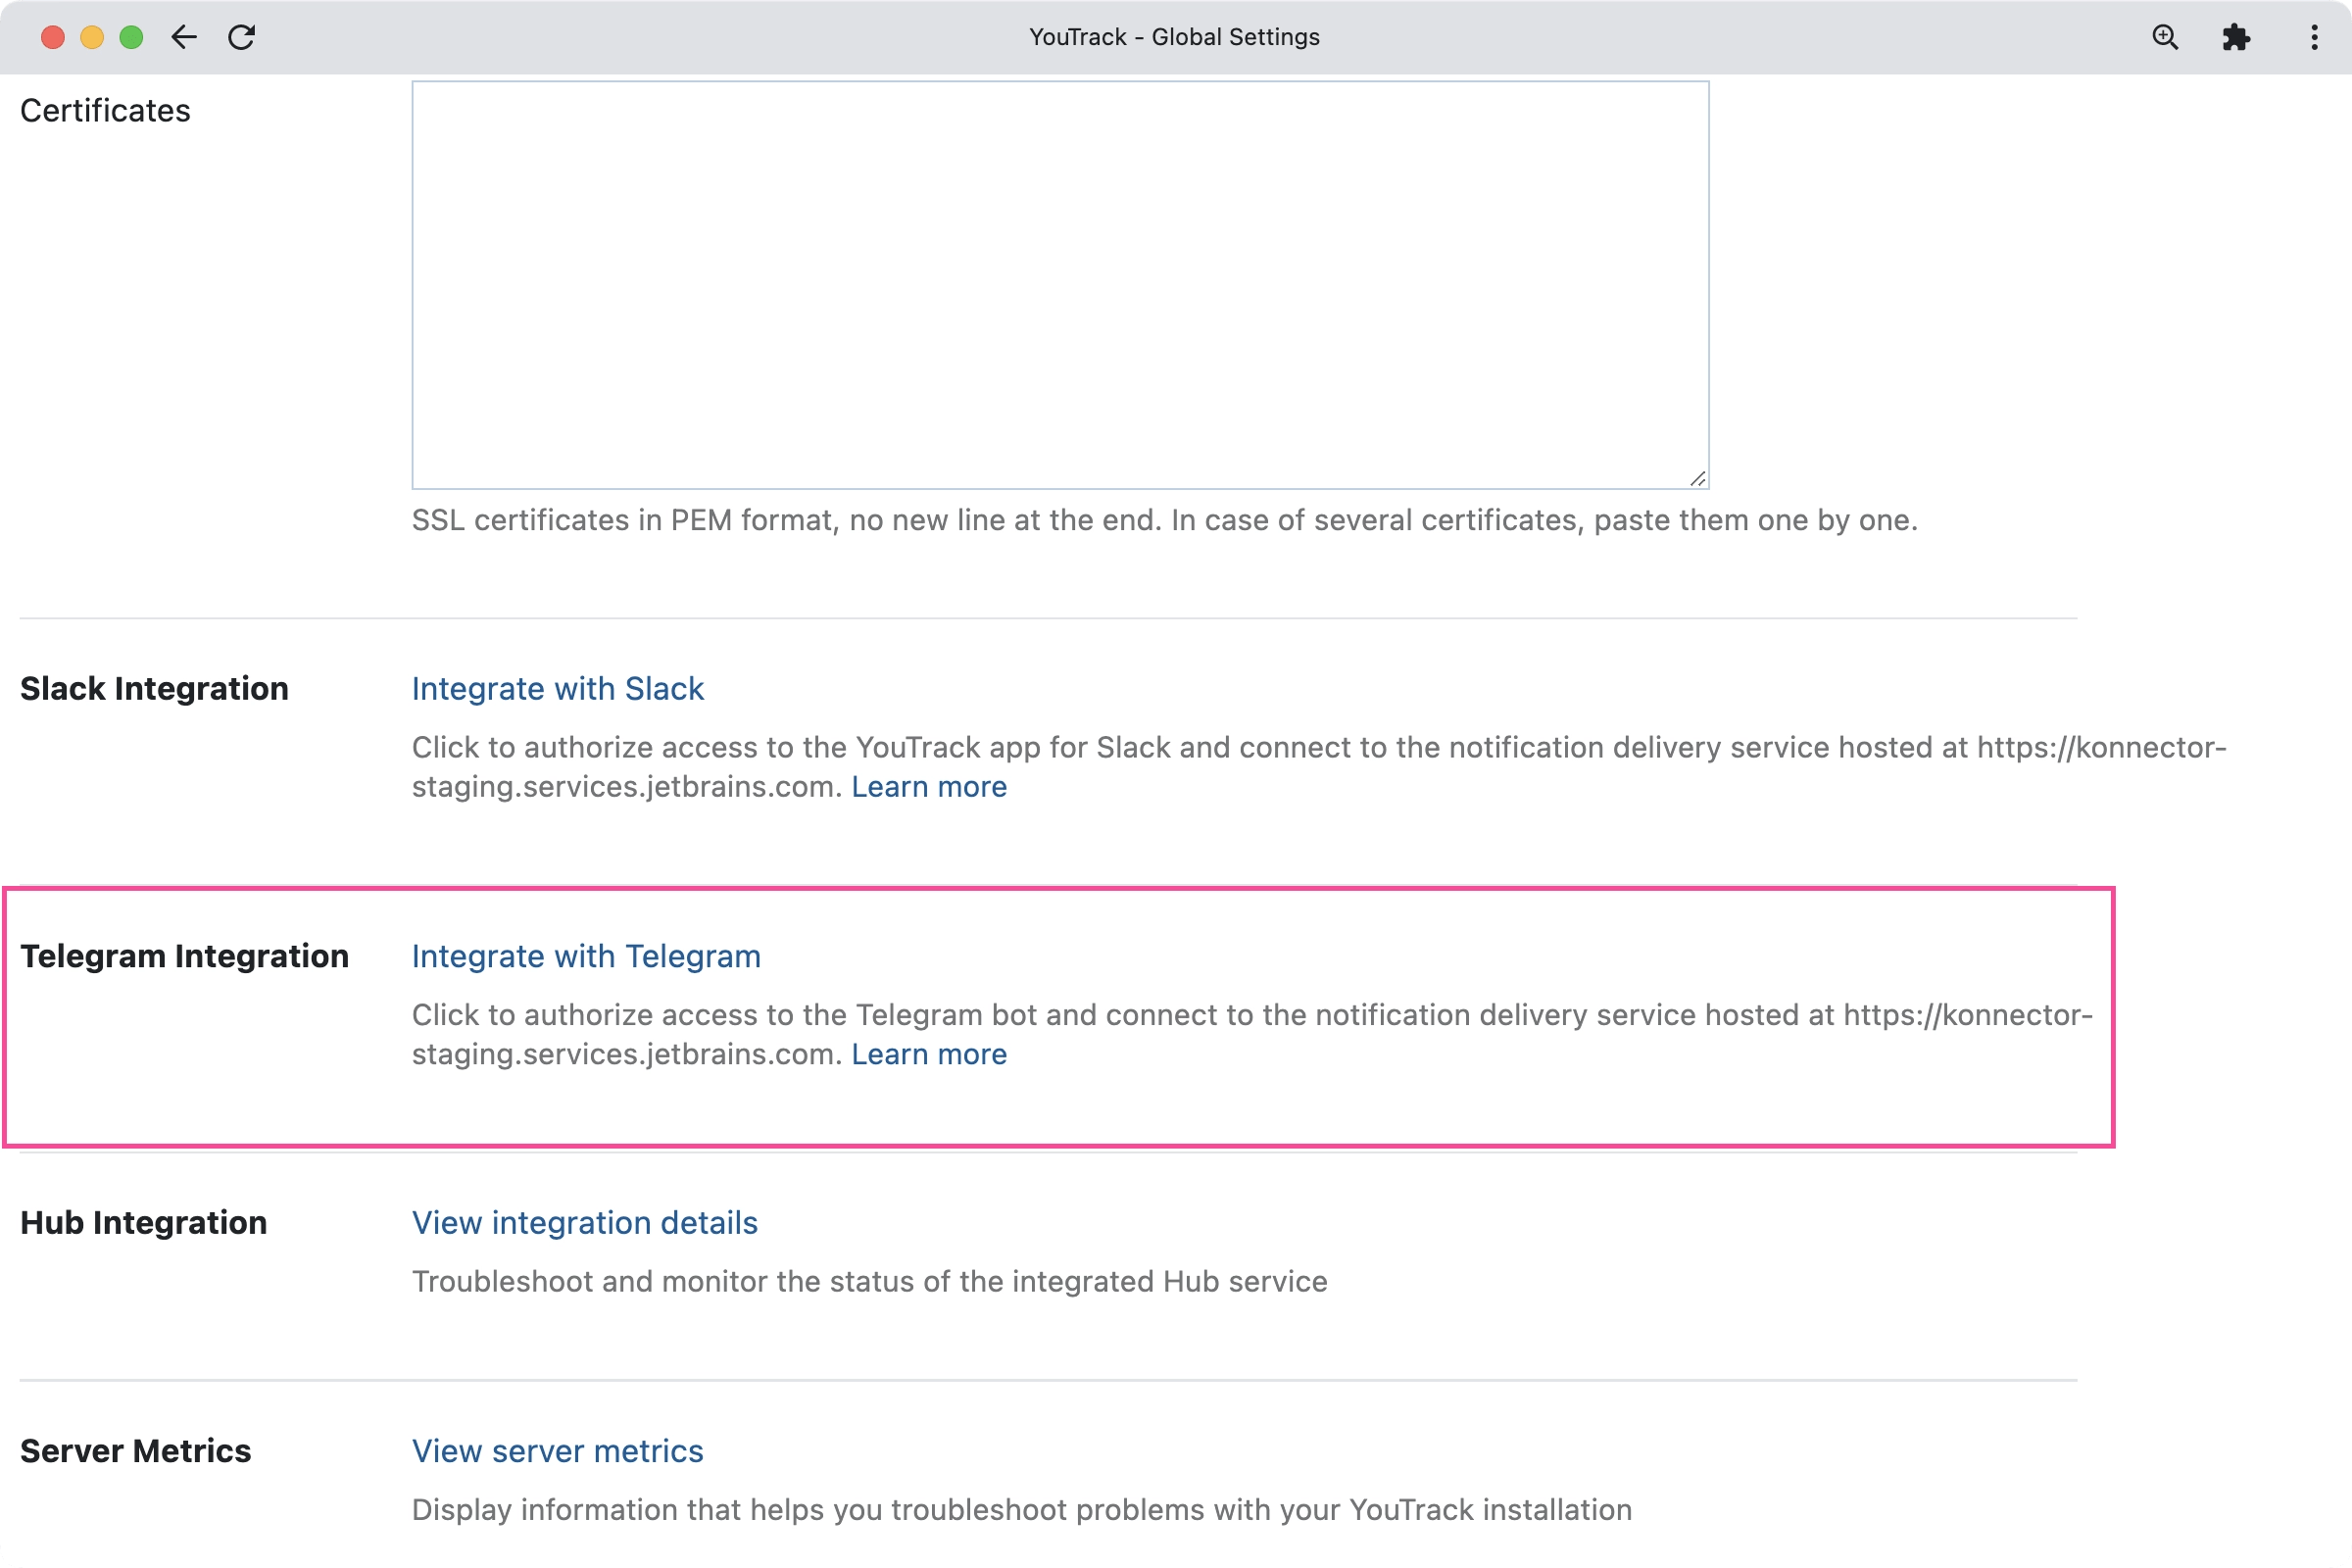Viewport: 2352px width, 1568px height.
Task: Grab the Certificates textarea resize handle
Action: 1697,479
